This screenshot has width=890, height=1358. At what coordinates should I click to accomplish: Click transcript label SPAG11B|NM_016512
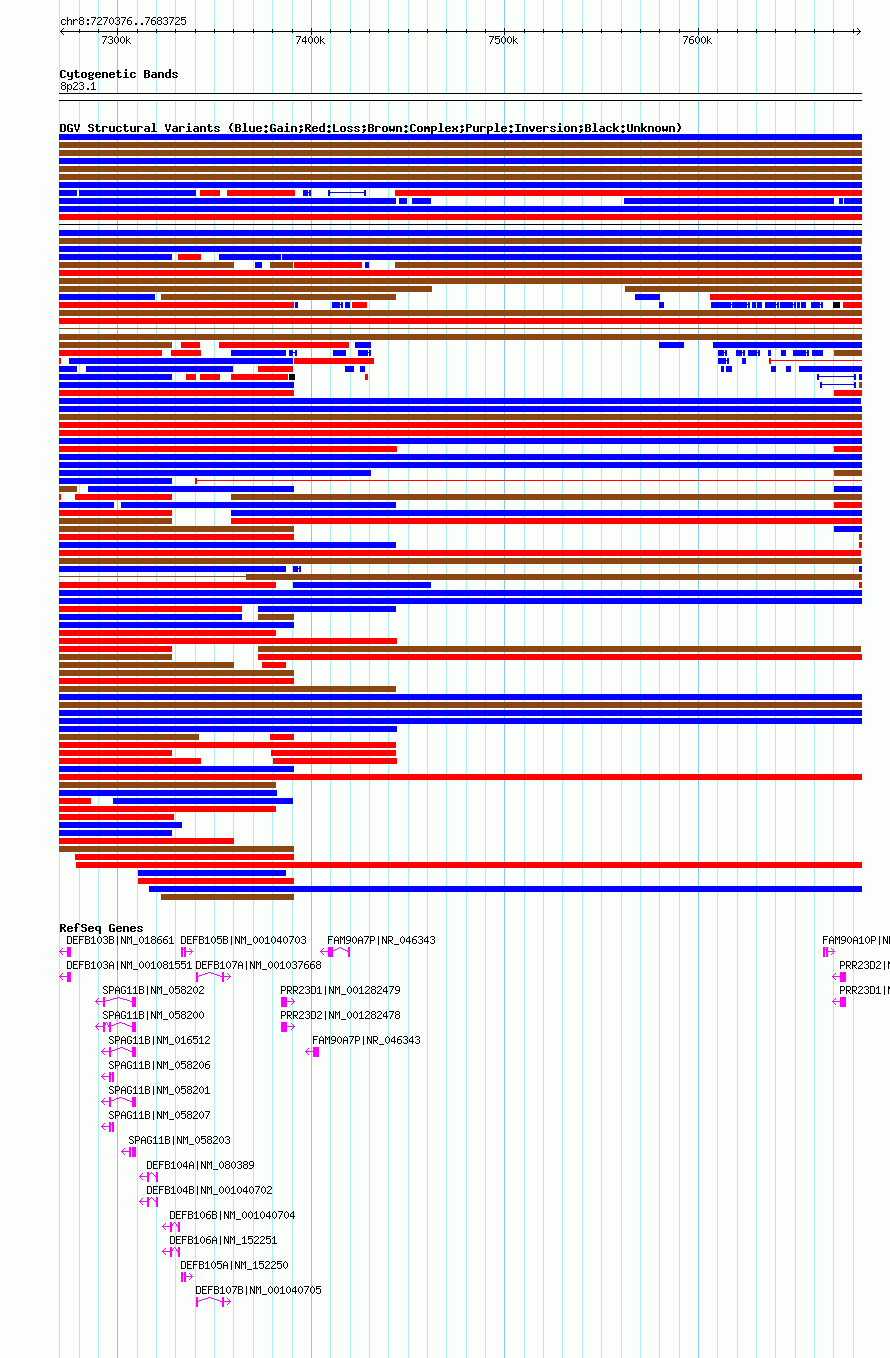[x=159, y=1040]
